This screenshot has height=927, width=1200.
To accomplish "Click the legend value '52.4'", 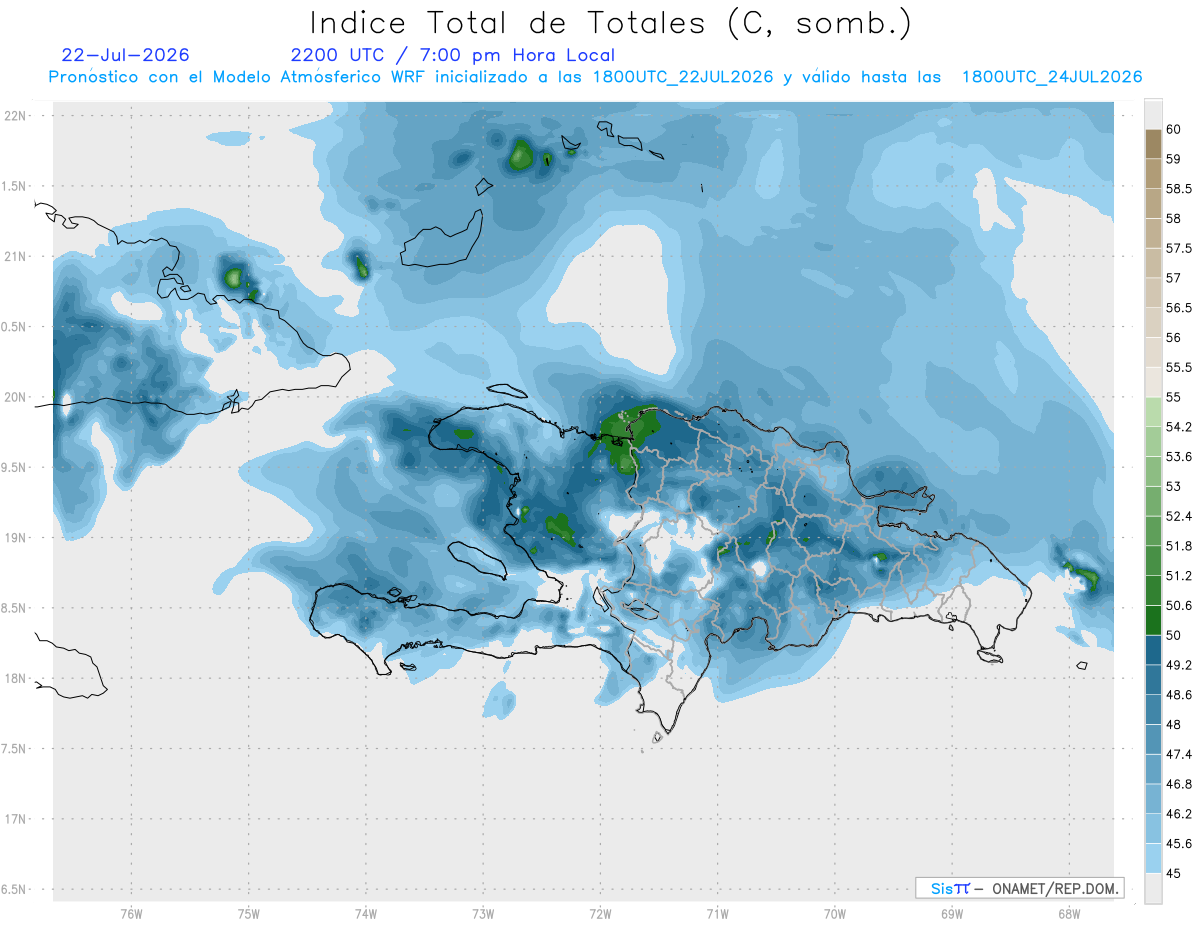I will coord(1179,517).
